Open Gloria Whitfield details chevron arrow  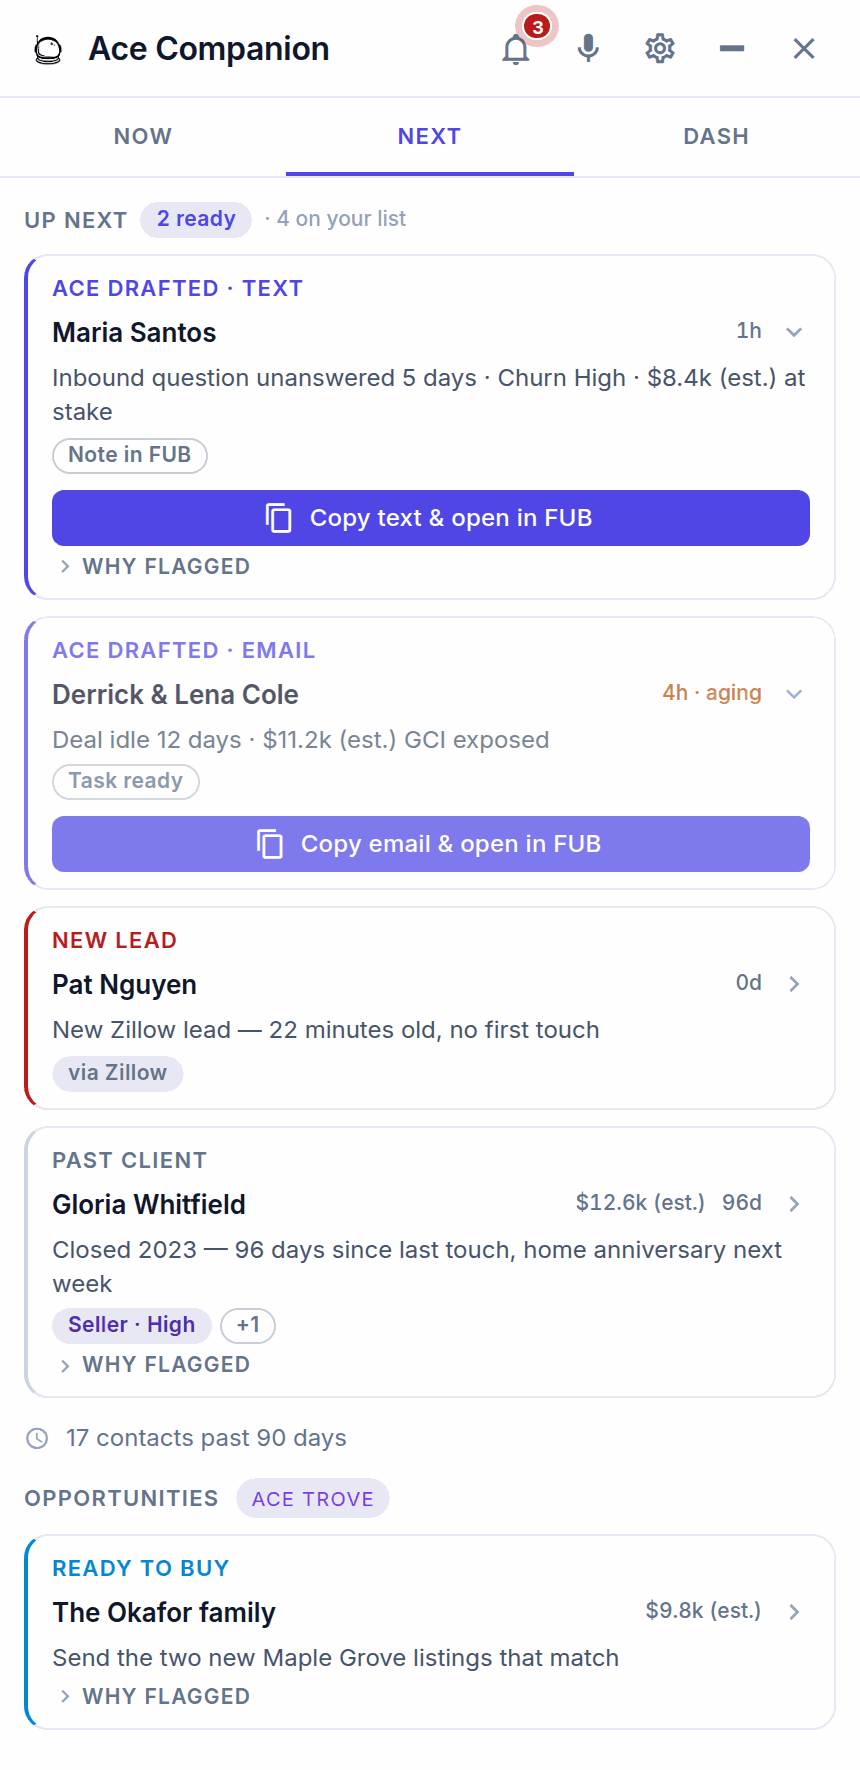click(x=794, y=1204)
